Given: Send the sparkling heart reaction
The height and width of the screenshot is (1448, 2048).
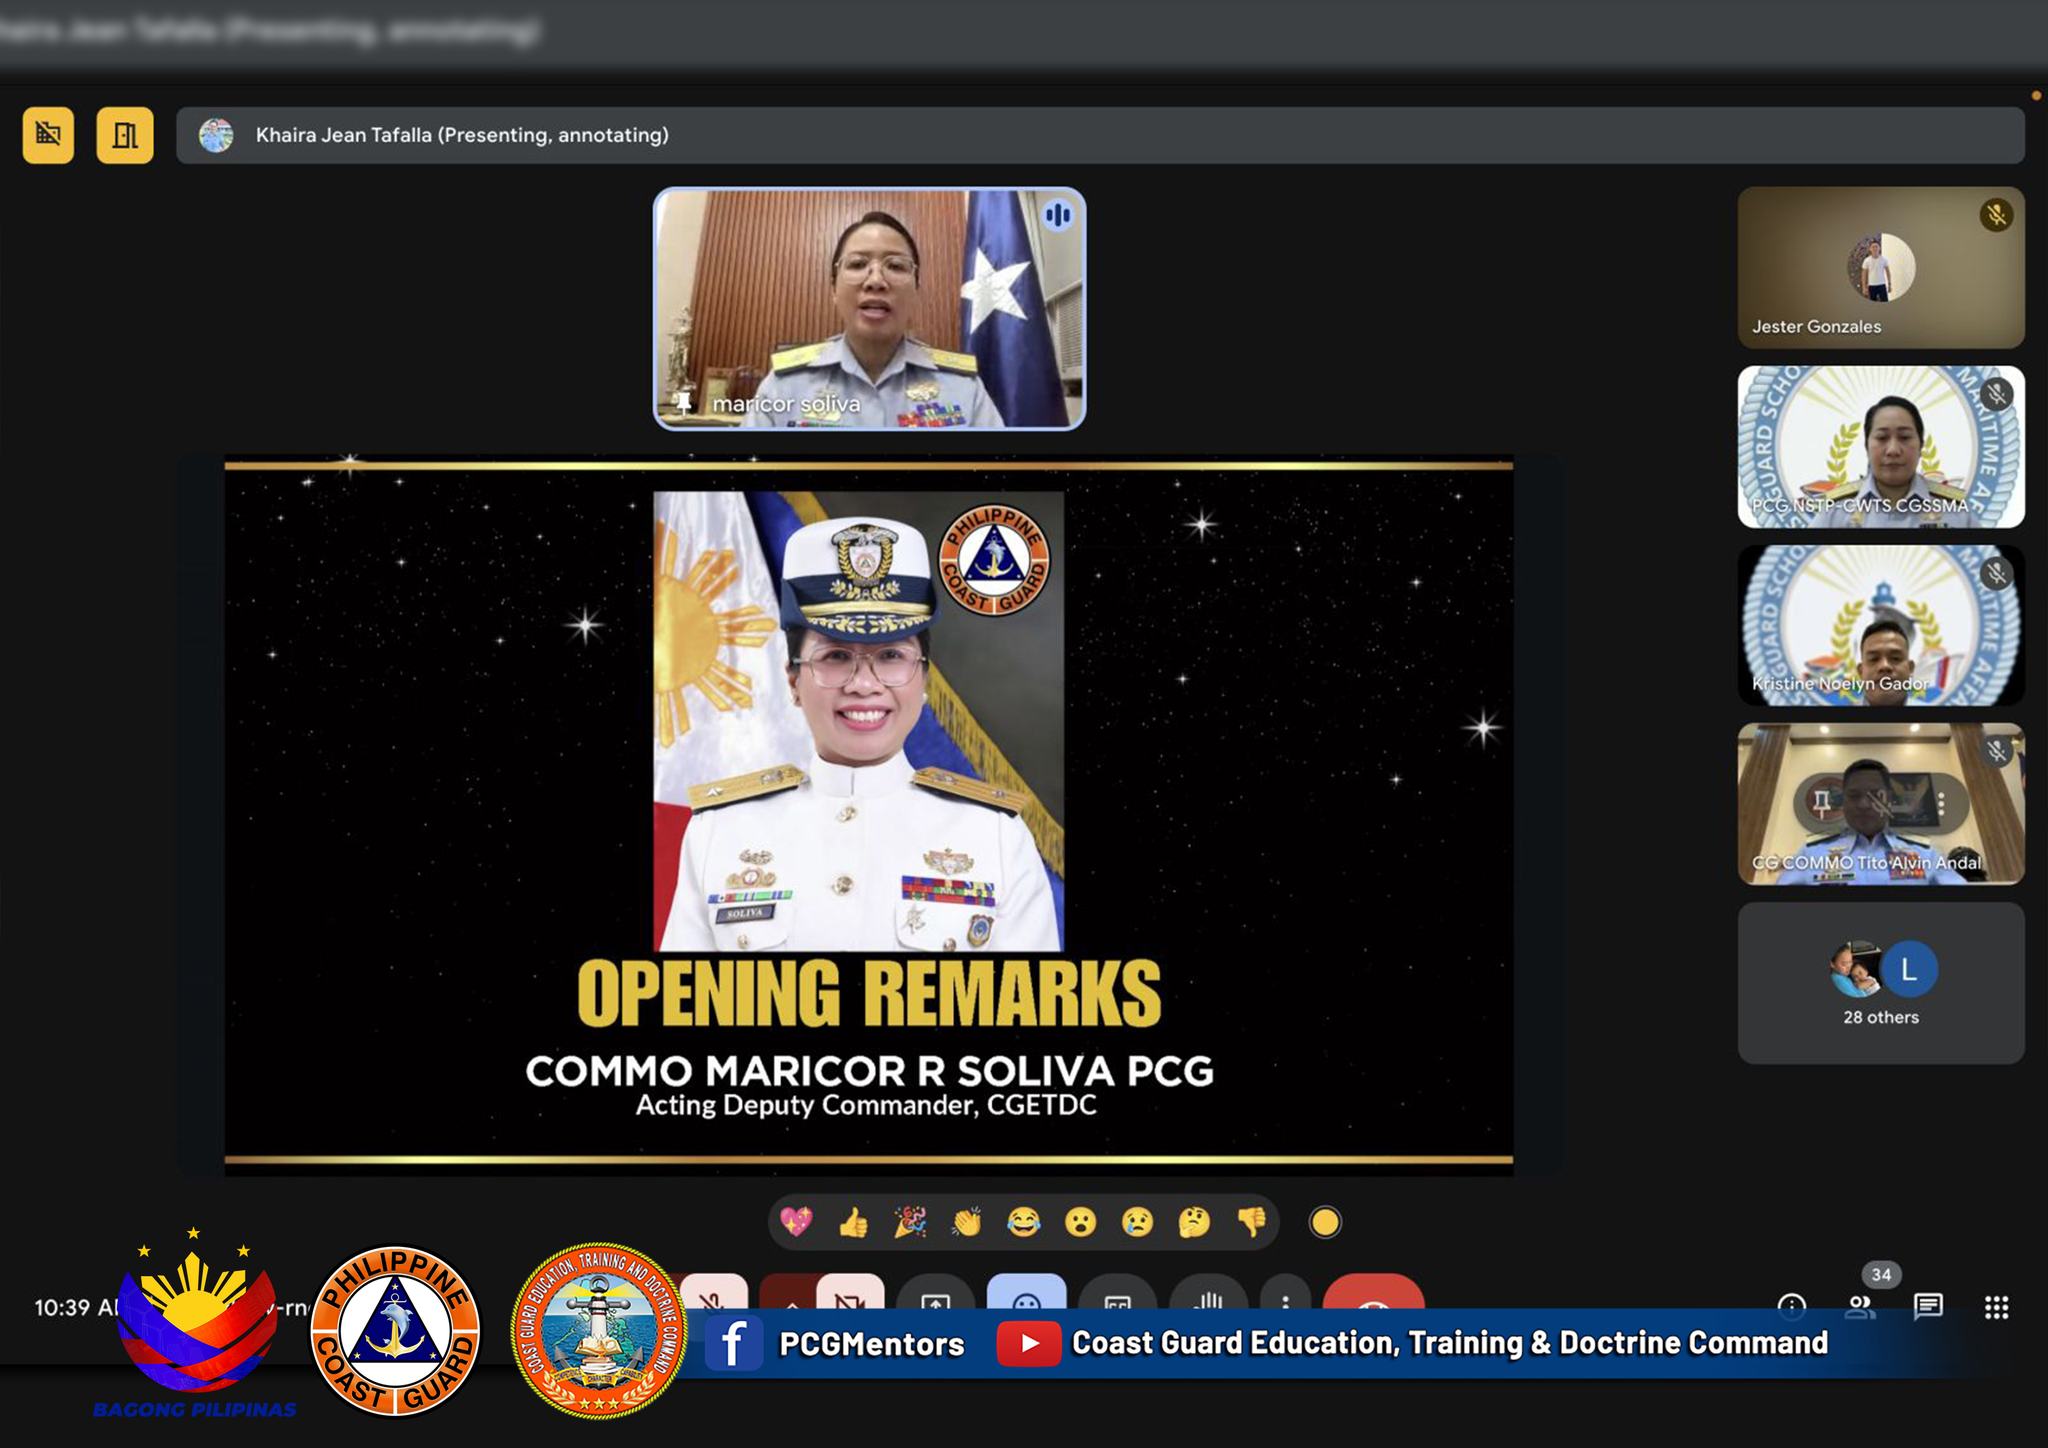Looking at the screenshot, I should tap(797, 1222).
